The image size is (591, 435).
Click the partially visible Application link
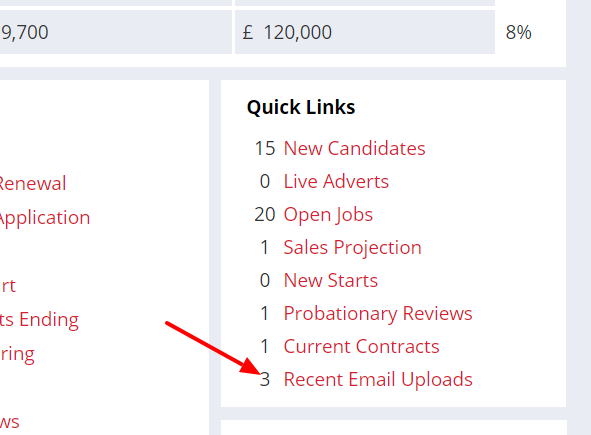[45, 218]
